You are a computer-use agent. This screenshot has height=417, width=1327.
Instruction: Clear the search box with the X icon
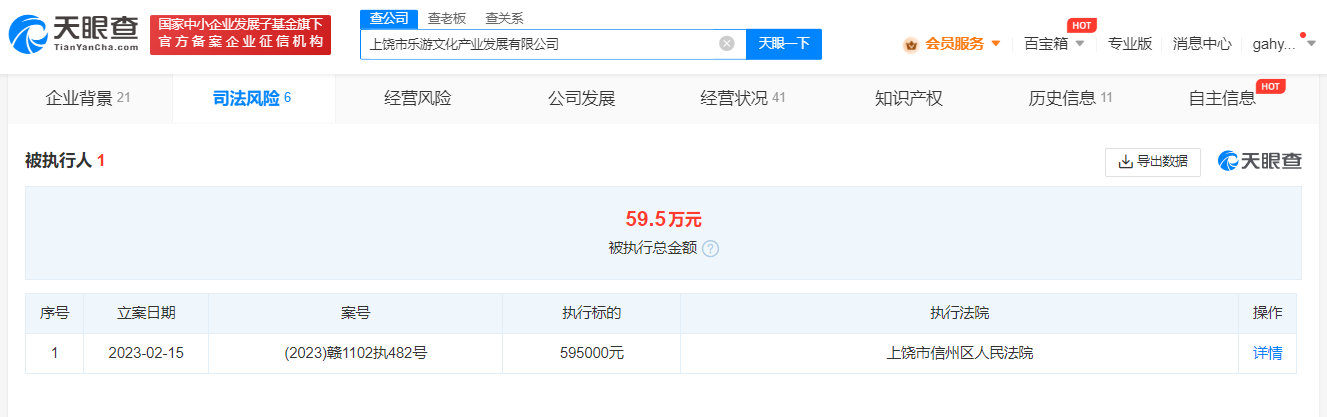click(727, 43)
